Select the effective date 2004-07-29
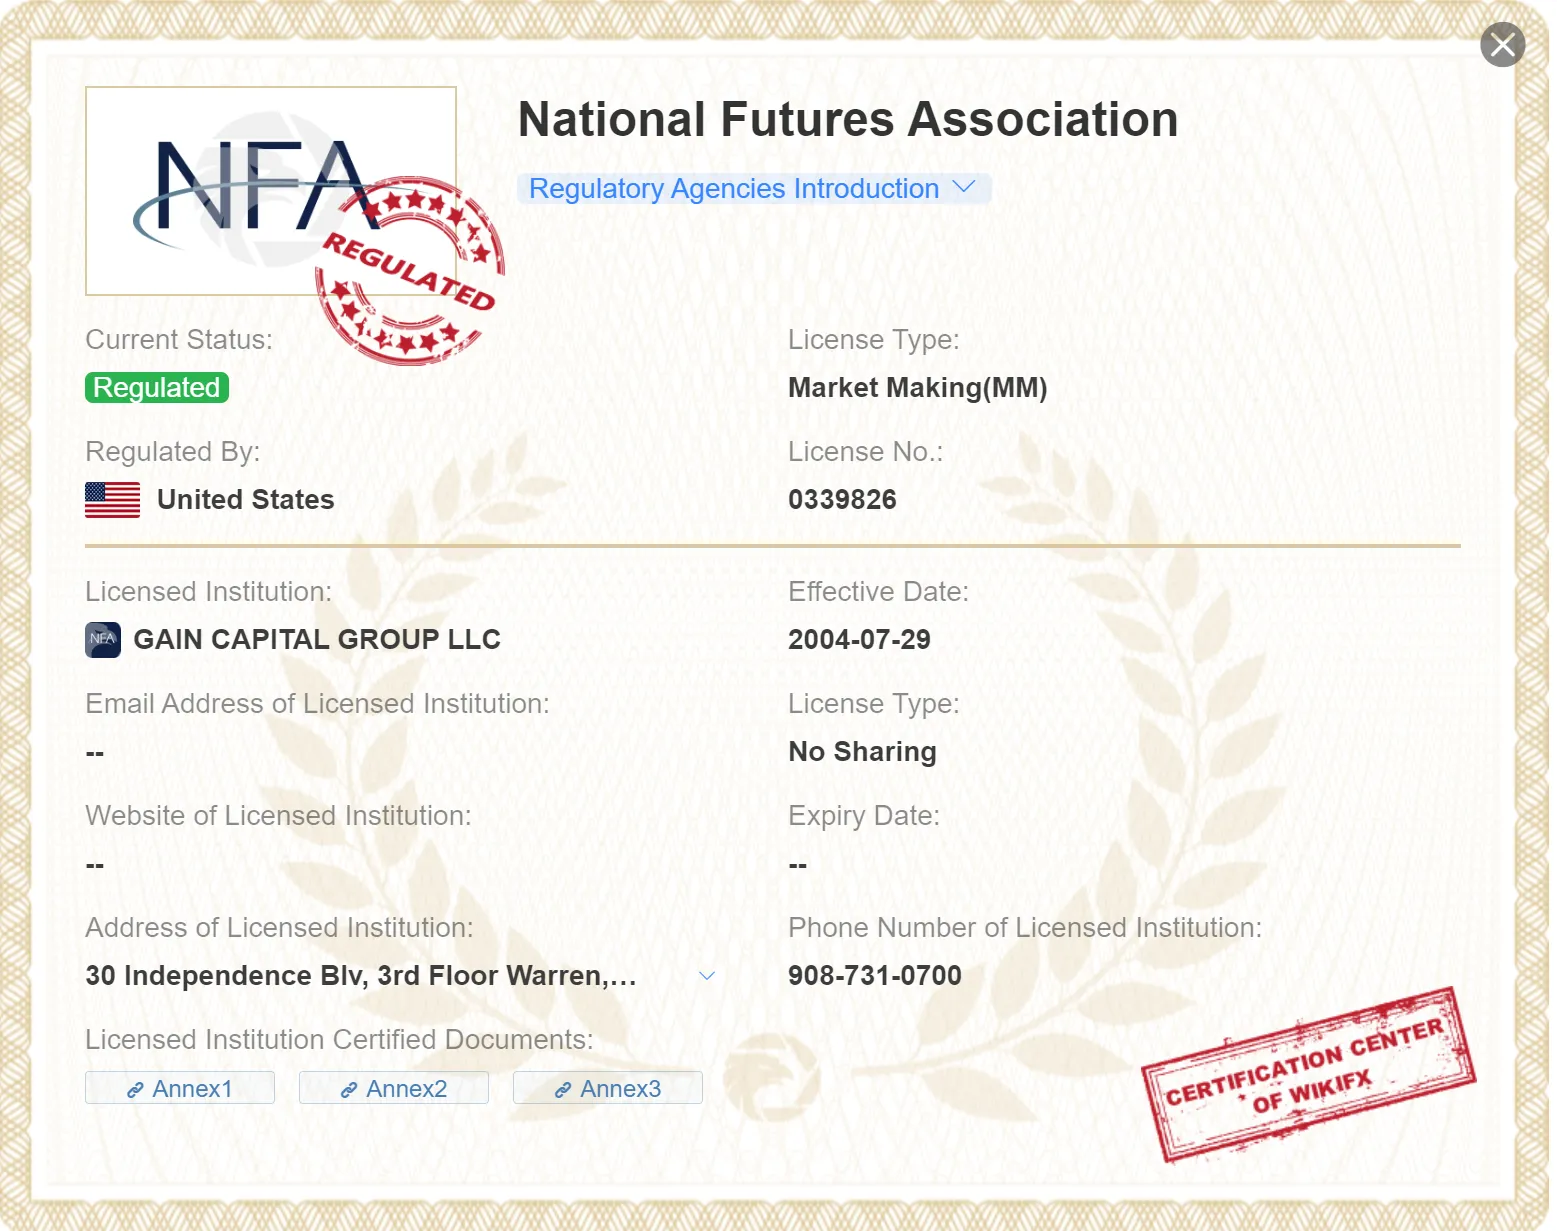 [859, 640]
